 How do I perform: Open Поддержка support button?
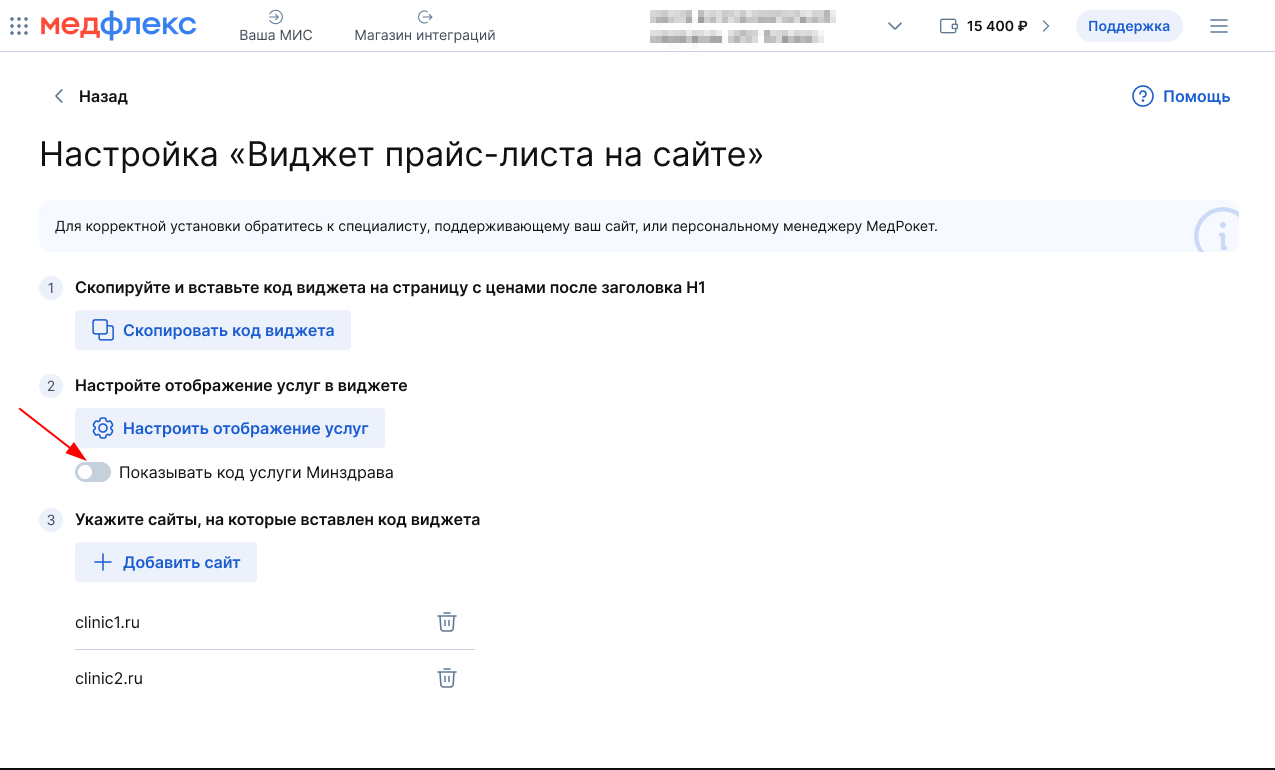(x=1128, y=26)
